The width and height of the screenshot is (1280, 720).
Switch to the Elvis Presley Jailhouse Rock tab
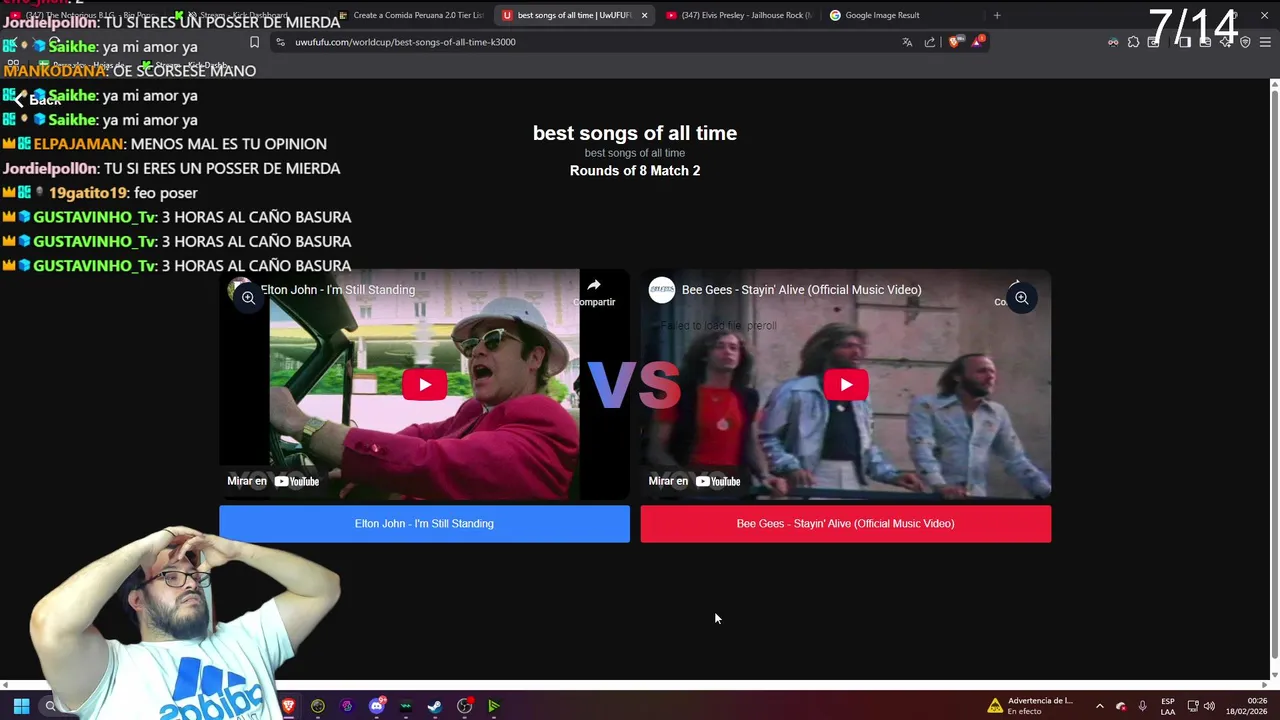click(x=738, y=15)
